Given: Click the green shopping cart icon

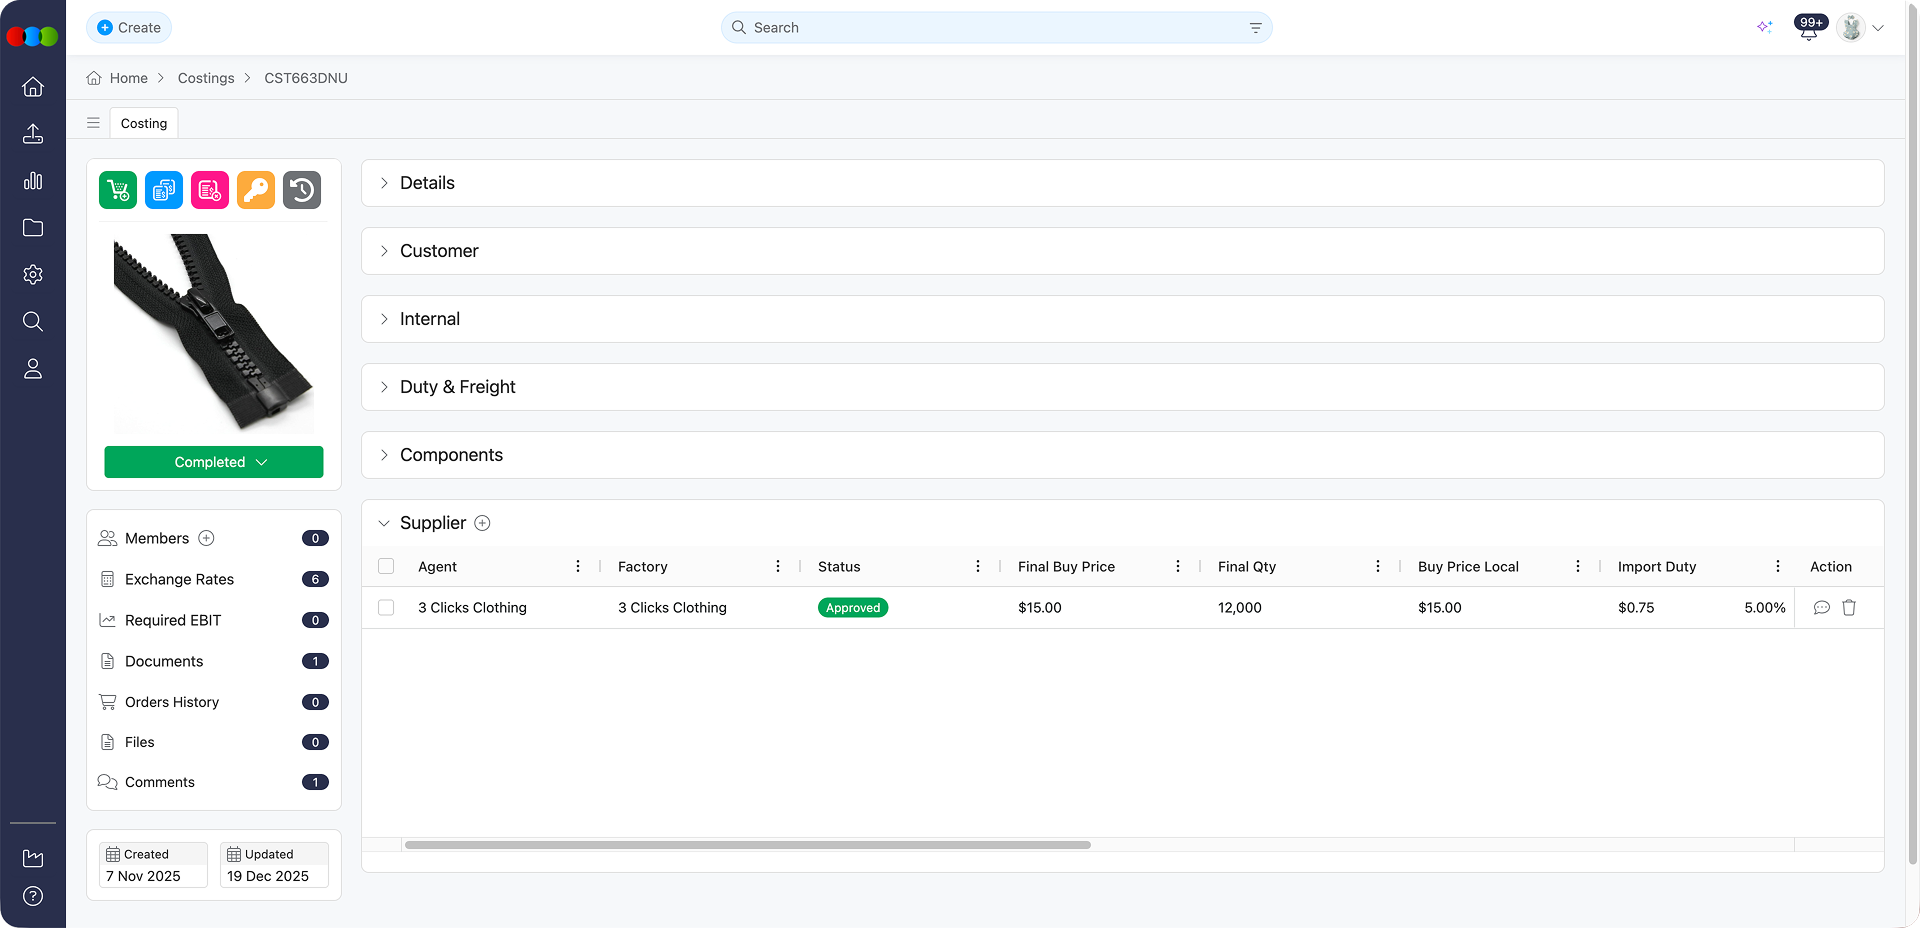Looking at the screenshot, I should point(118,190).
